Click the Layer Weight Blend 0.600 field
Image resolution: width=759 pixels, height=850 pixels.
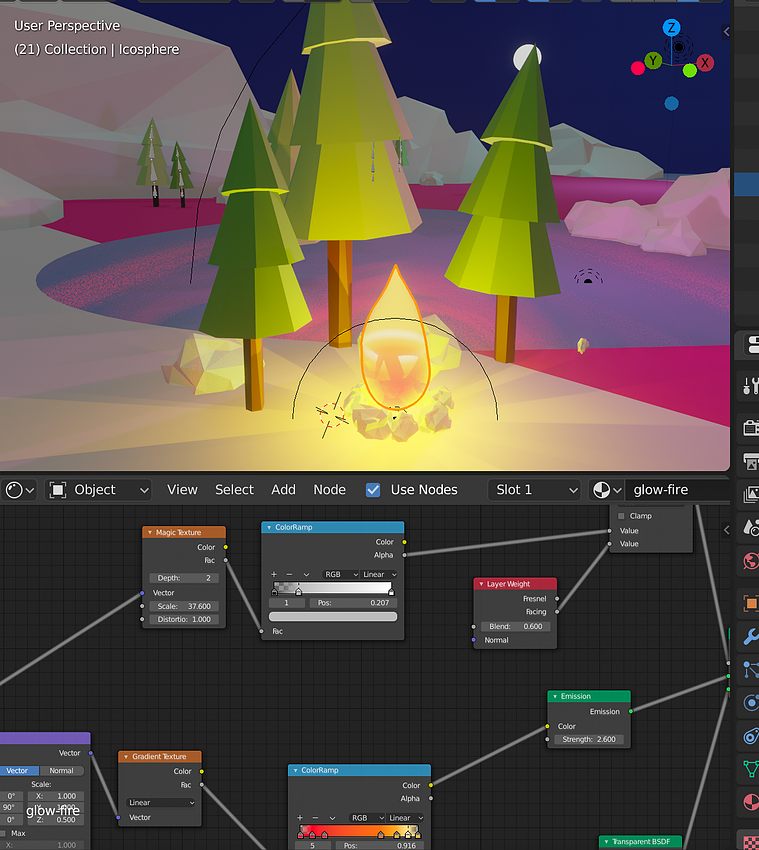(x=515, y=626)
